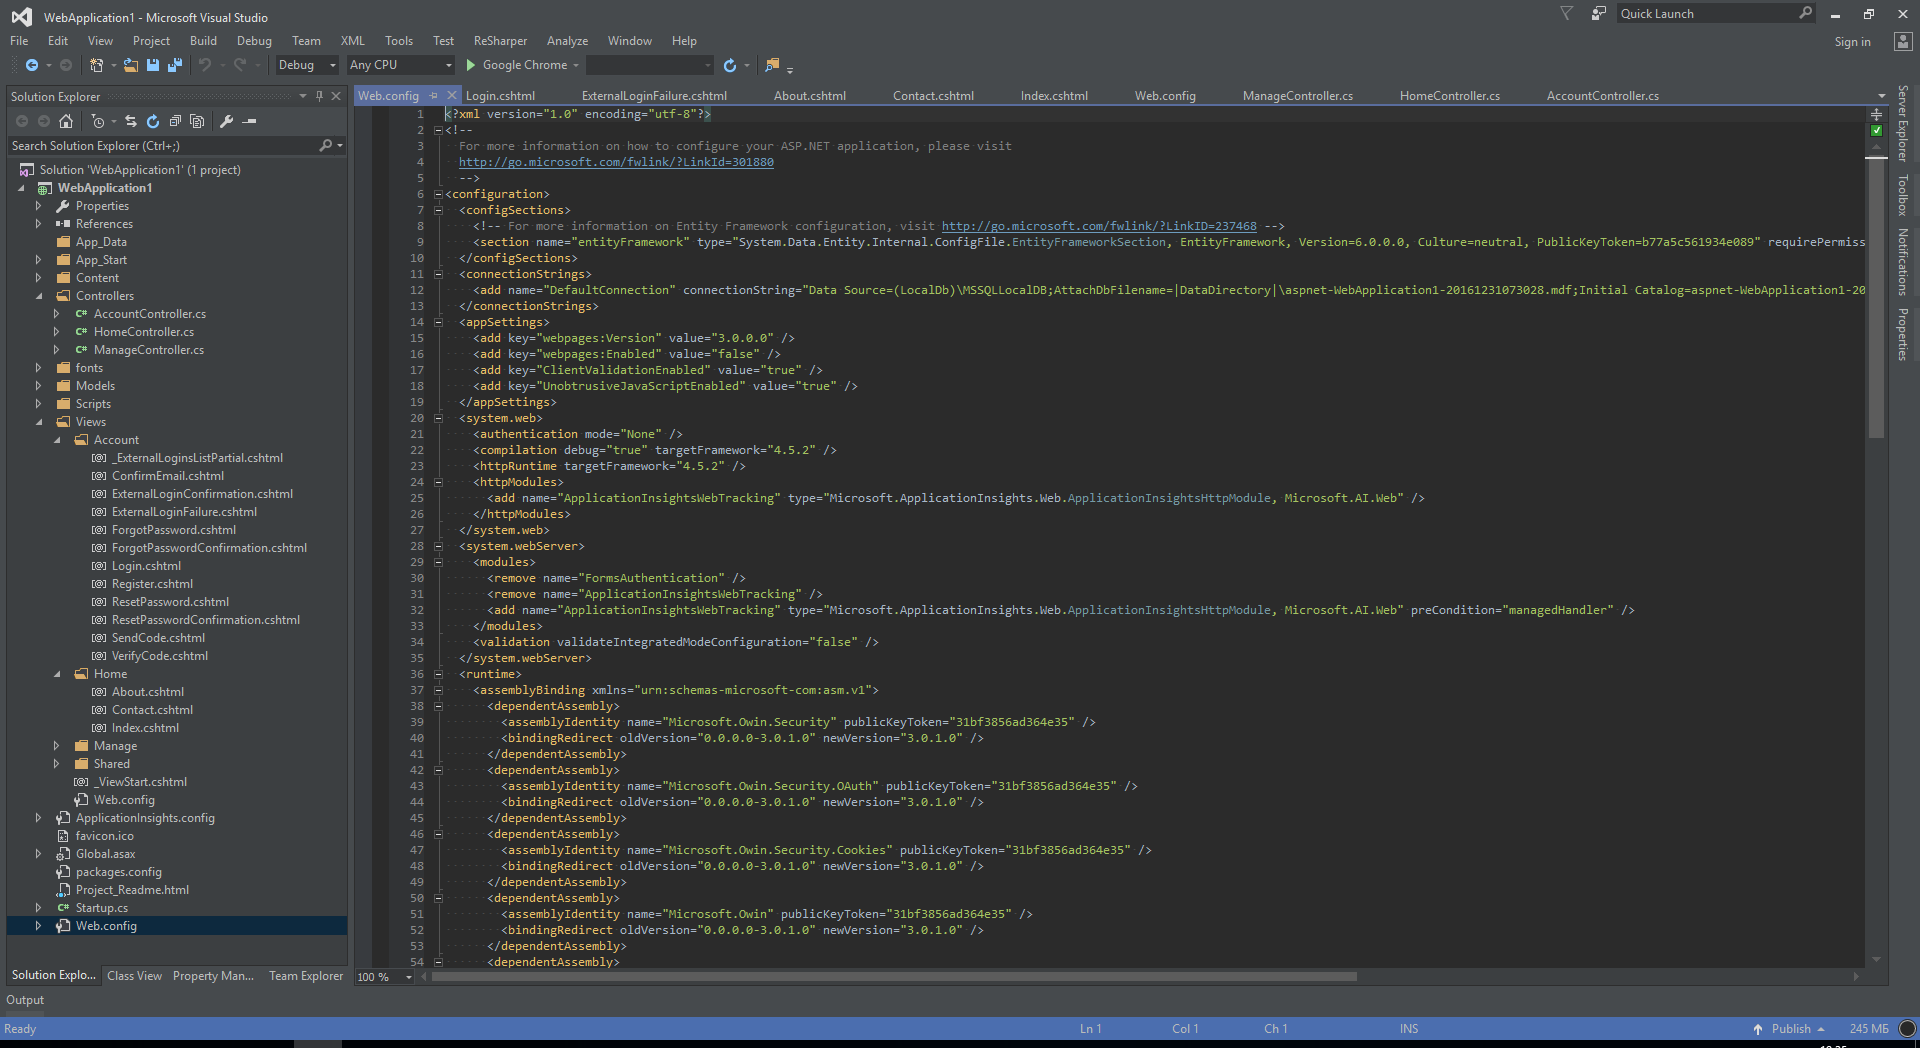Open the Analyze menu
The width and height of the screenshot is (1920, 1048).
[567, 41]
